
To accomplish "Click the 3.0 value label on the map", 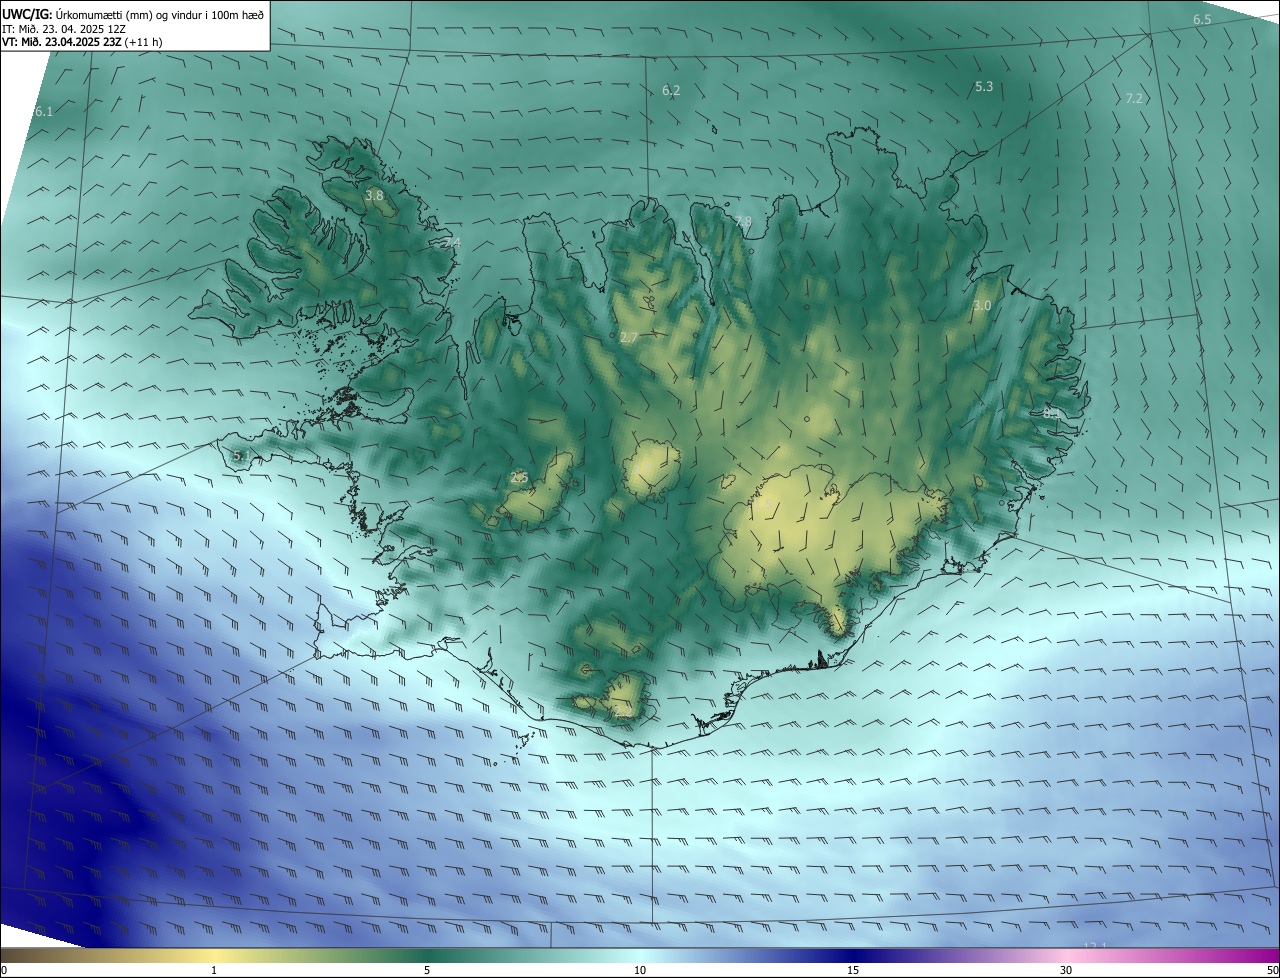I will 982,305.
